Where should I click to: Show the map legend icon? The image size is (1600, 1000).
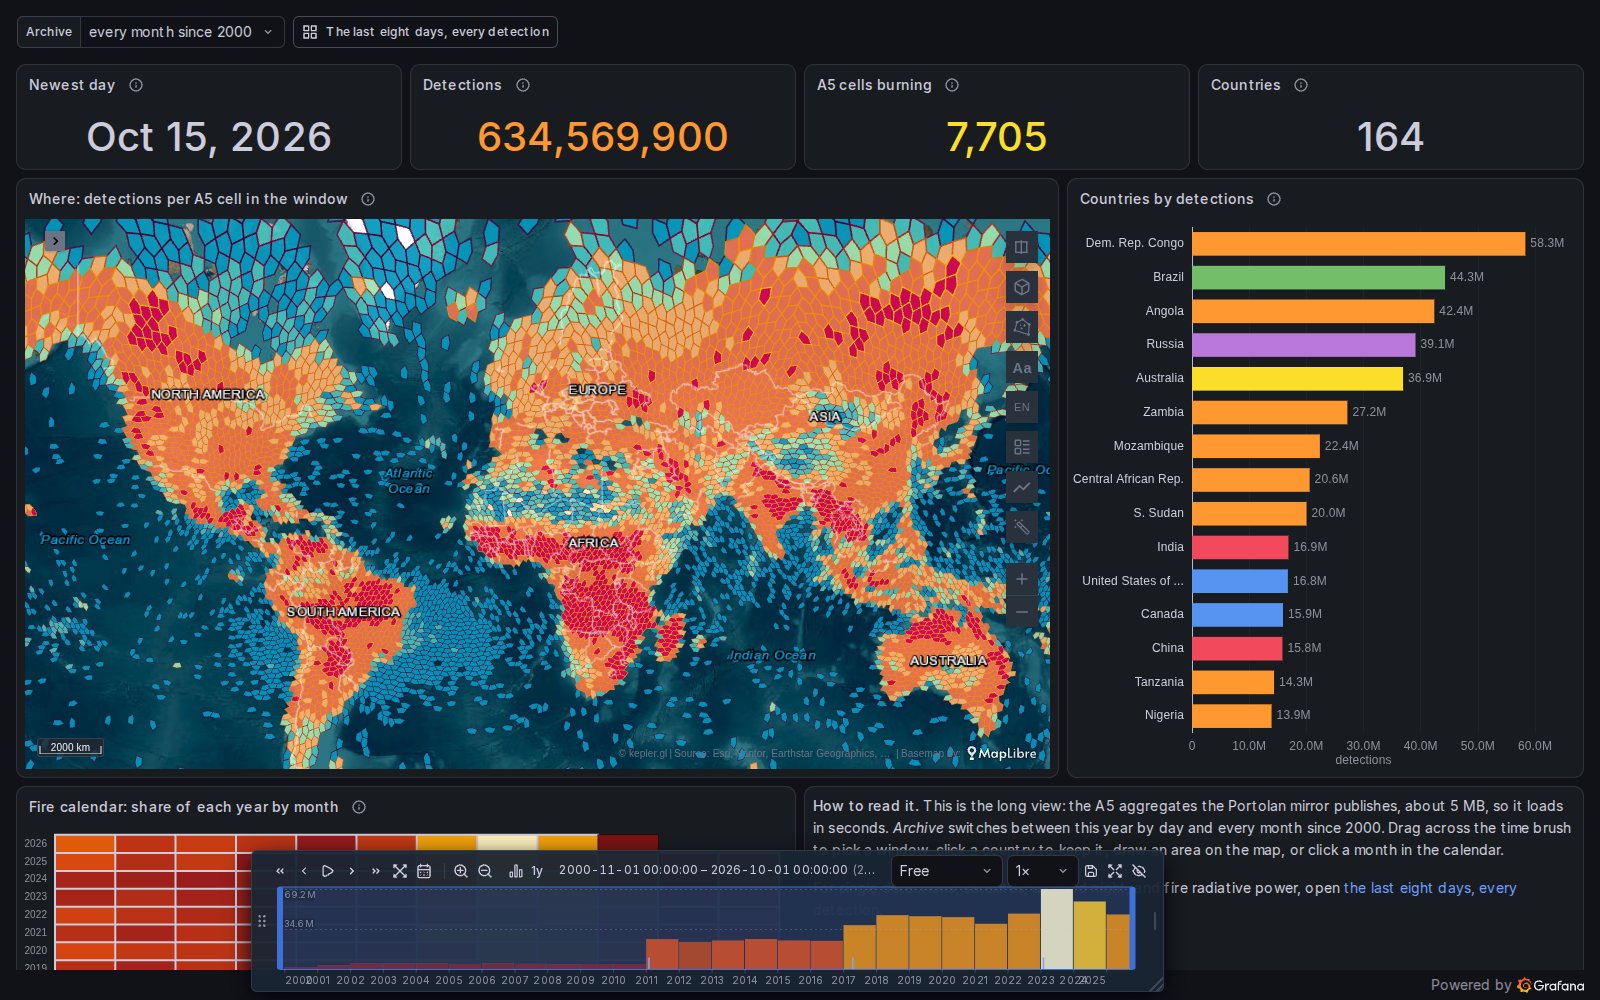1021,447
